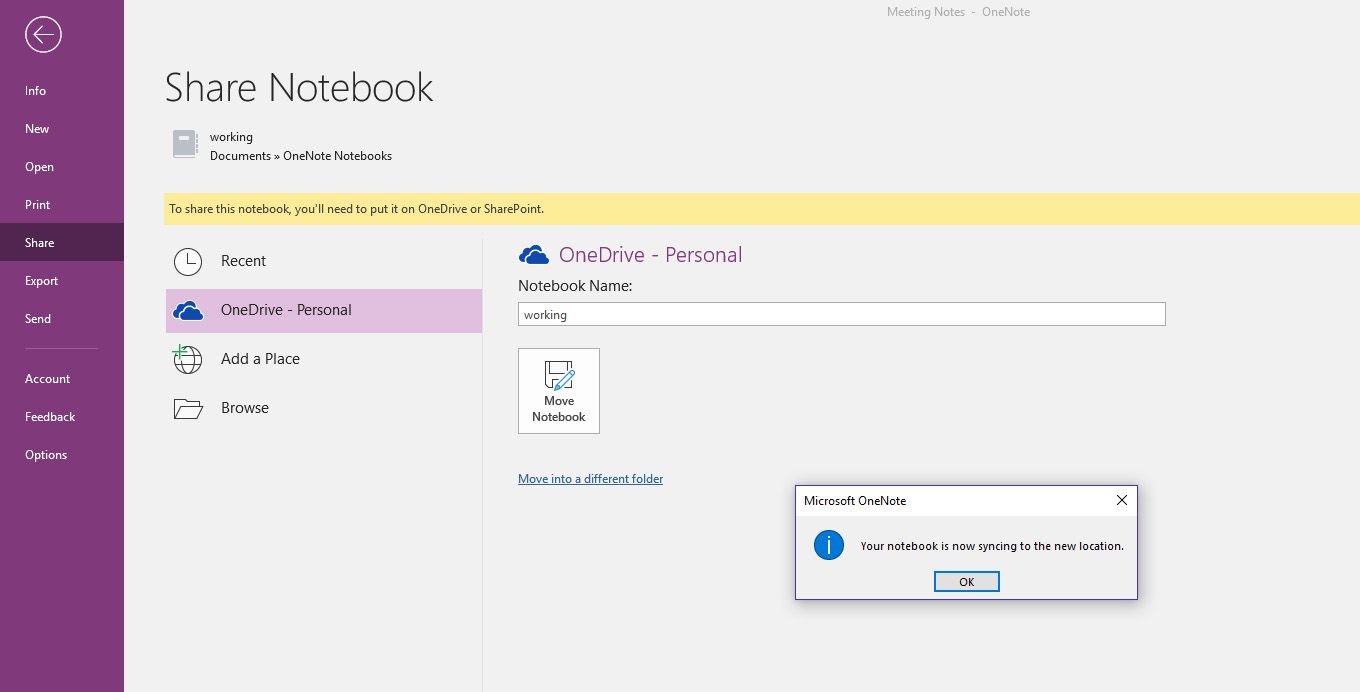The image size is (1360, 692).
Task: Click the Add a Place globe icon
Action: point(188,359)
